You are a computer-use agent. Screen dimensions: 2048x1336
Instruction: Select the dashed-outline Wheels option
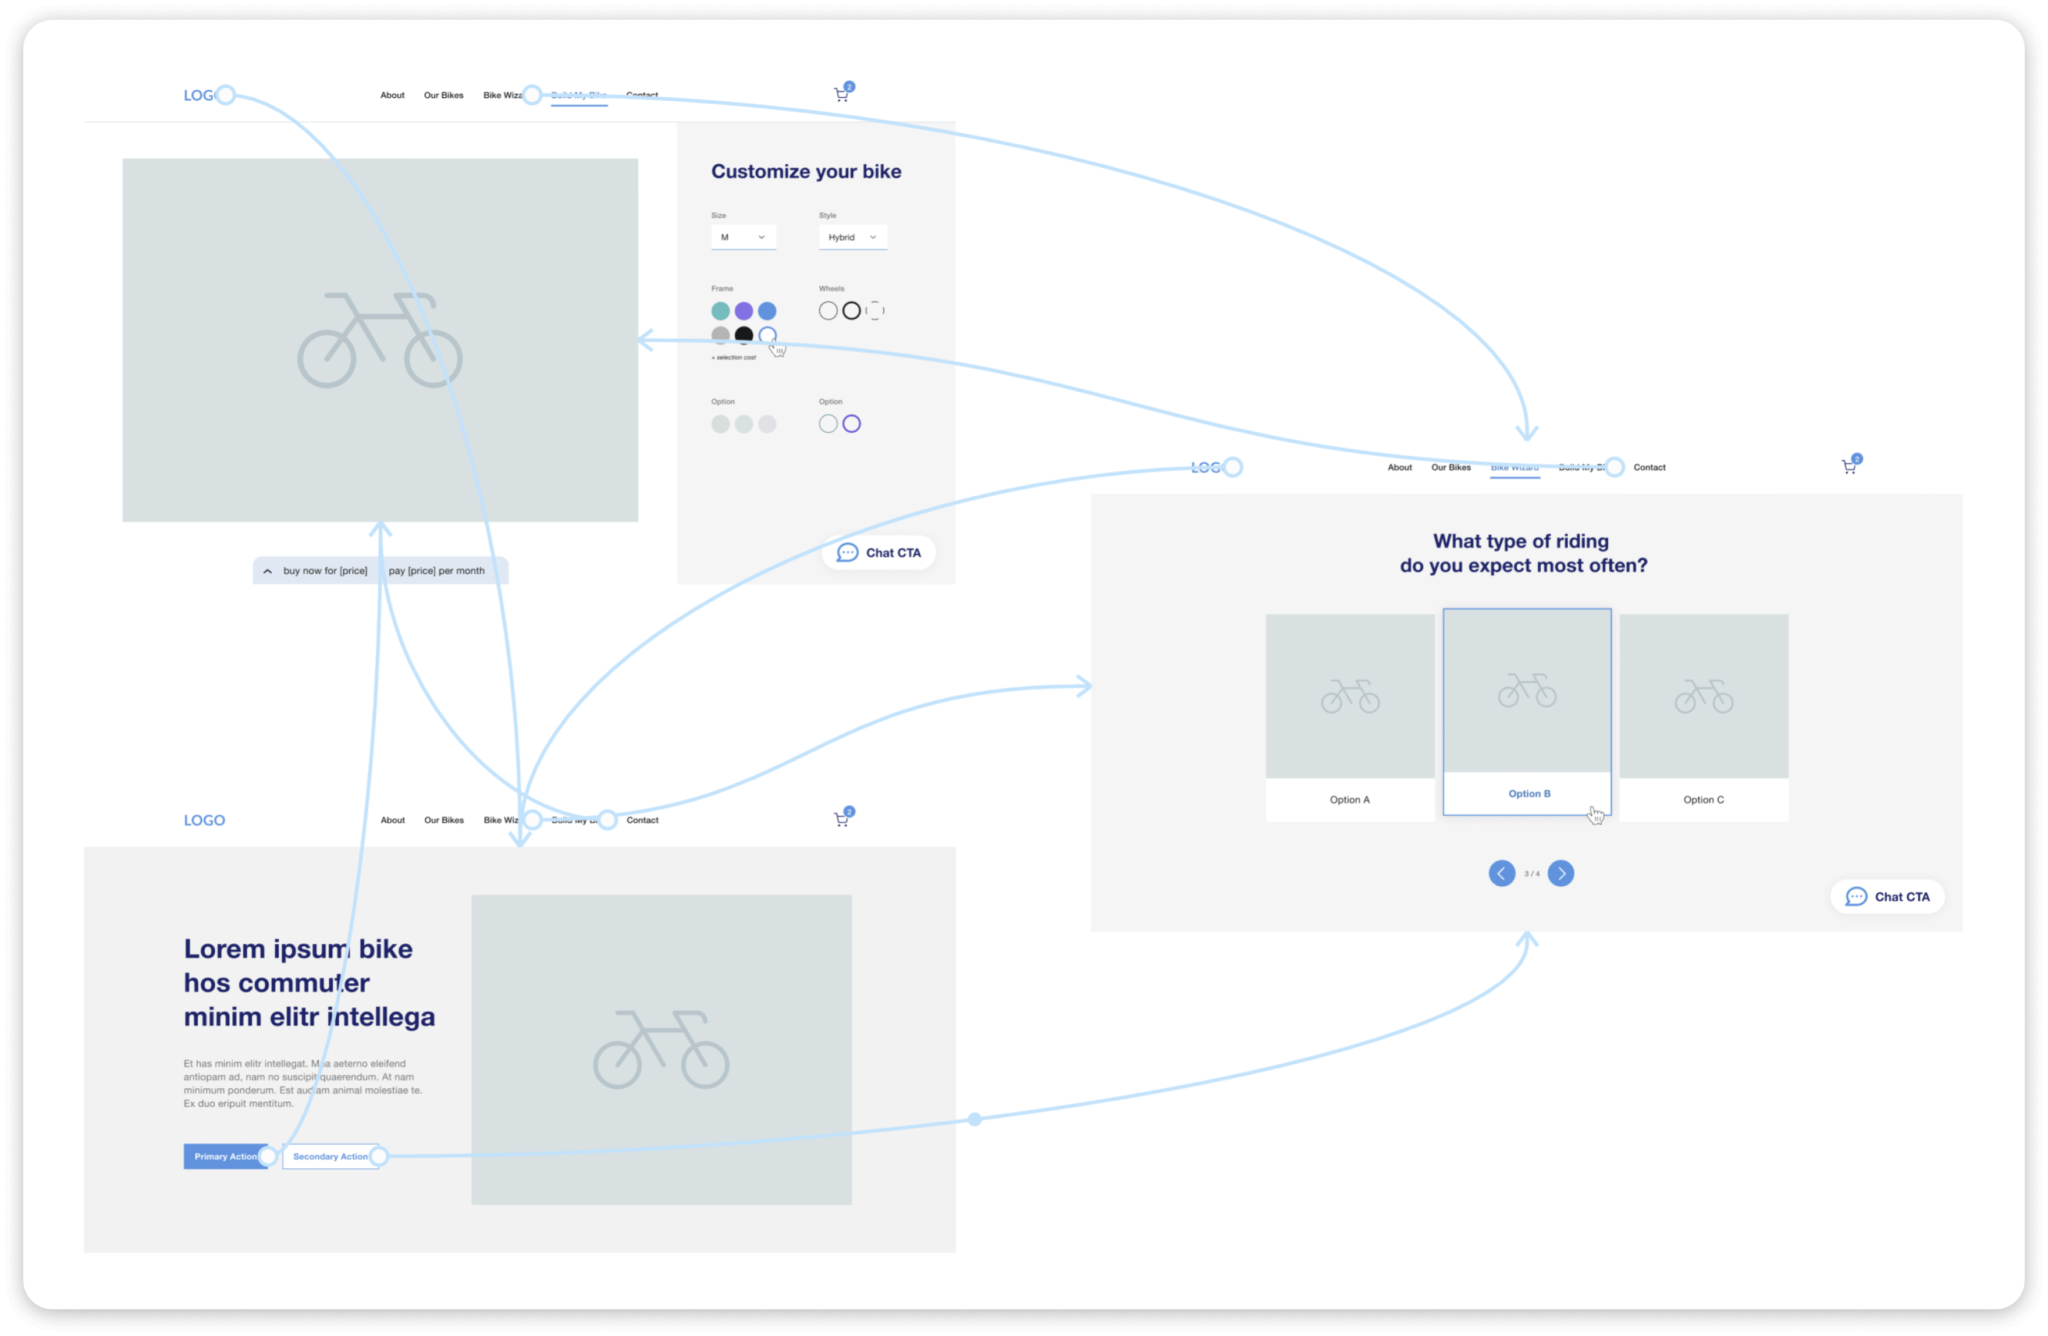[x=875, y=311]
